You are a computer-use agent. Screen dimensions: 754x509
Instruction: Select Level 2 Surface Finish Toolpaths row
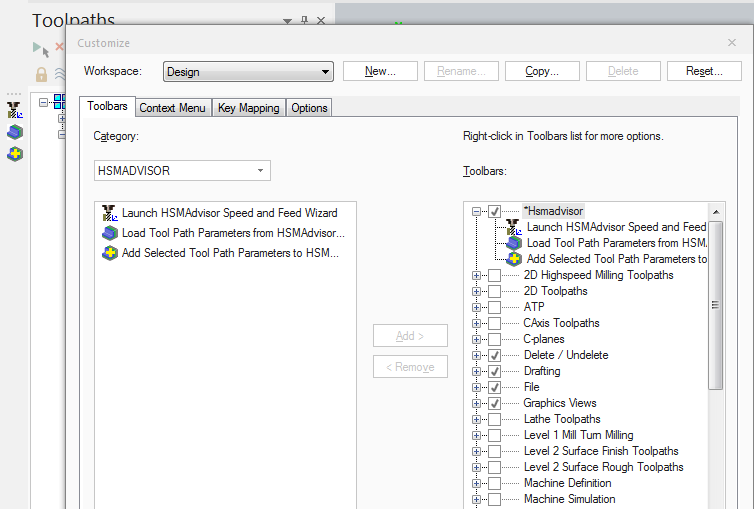tap(601, 451)
